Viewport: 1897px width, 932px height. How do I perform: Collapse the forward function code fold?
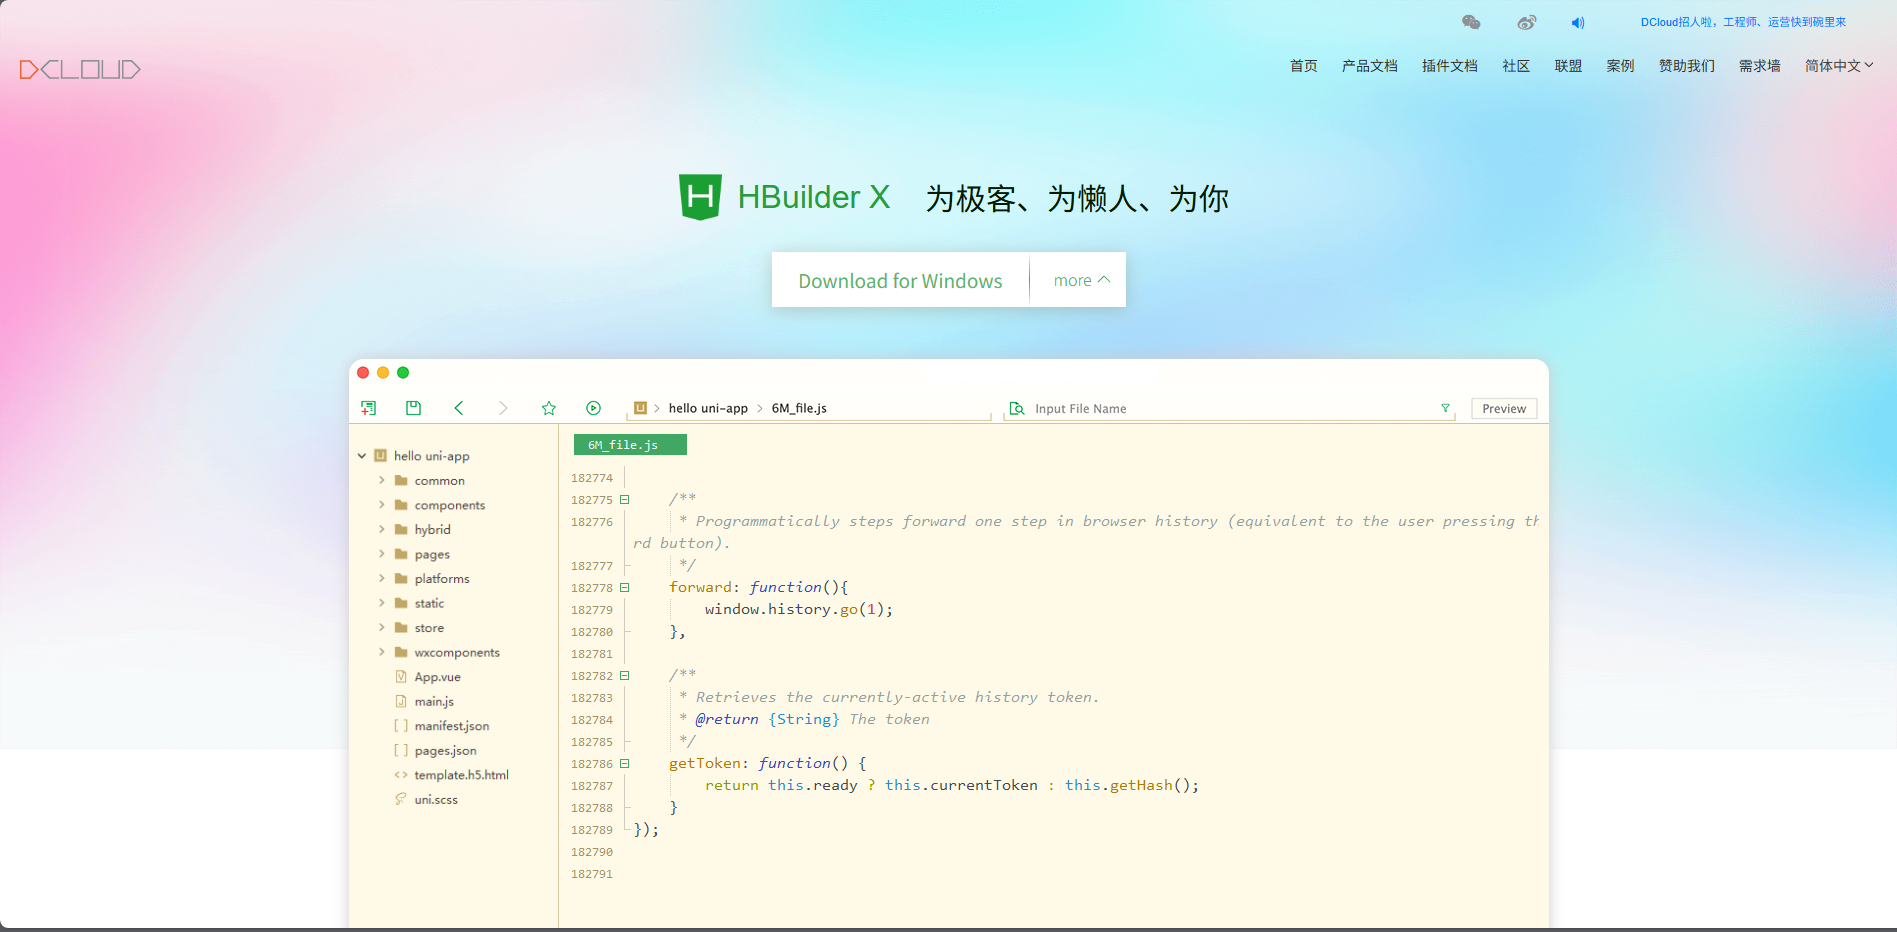624,588
